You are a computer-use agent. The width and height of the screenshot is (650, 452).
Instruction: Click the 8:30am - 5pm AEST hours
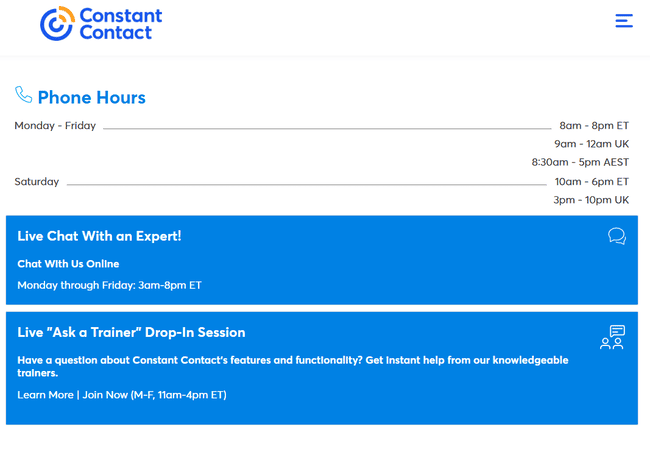pos(580,162)
